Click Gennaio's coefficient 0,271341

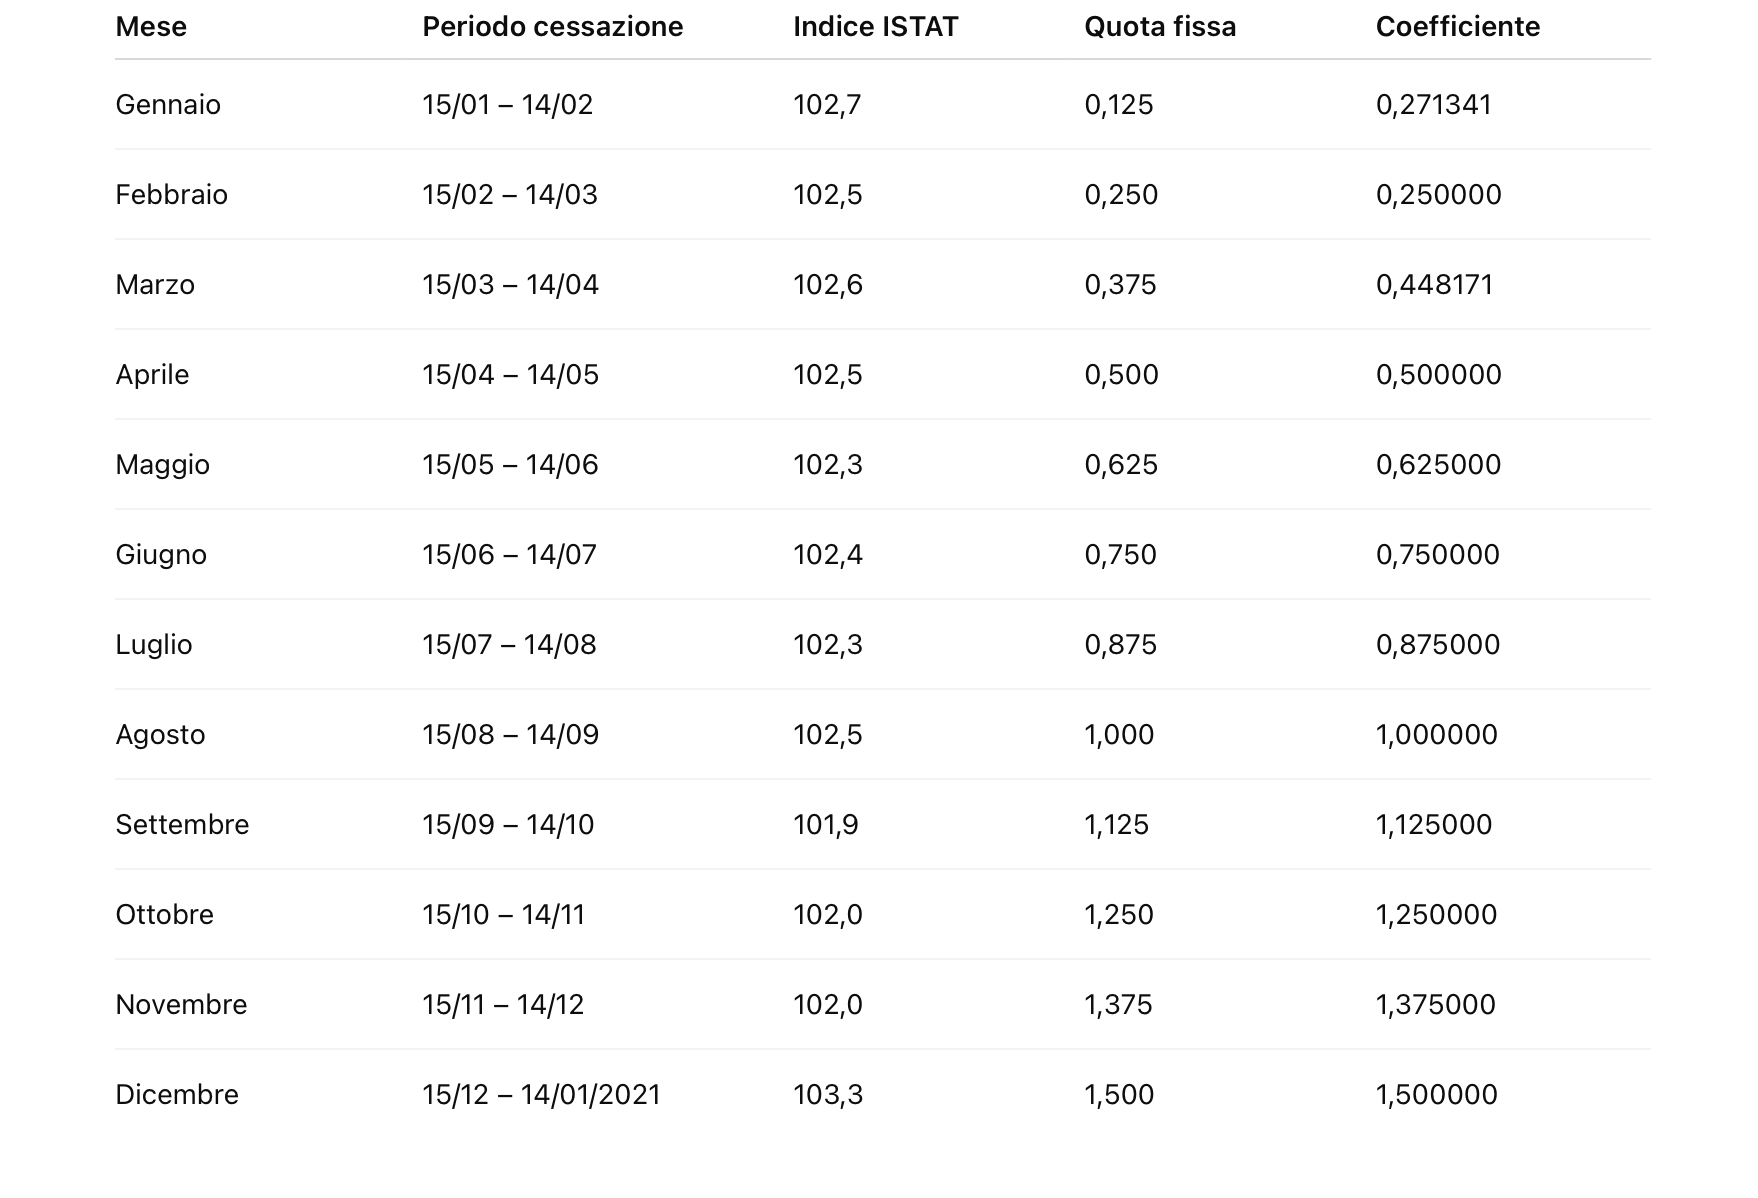click(1433, 105)
